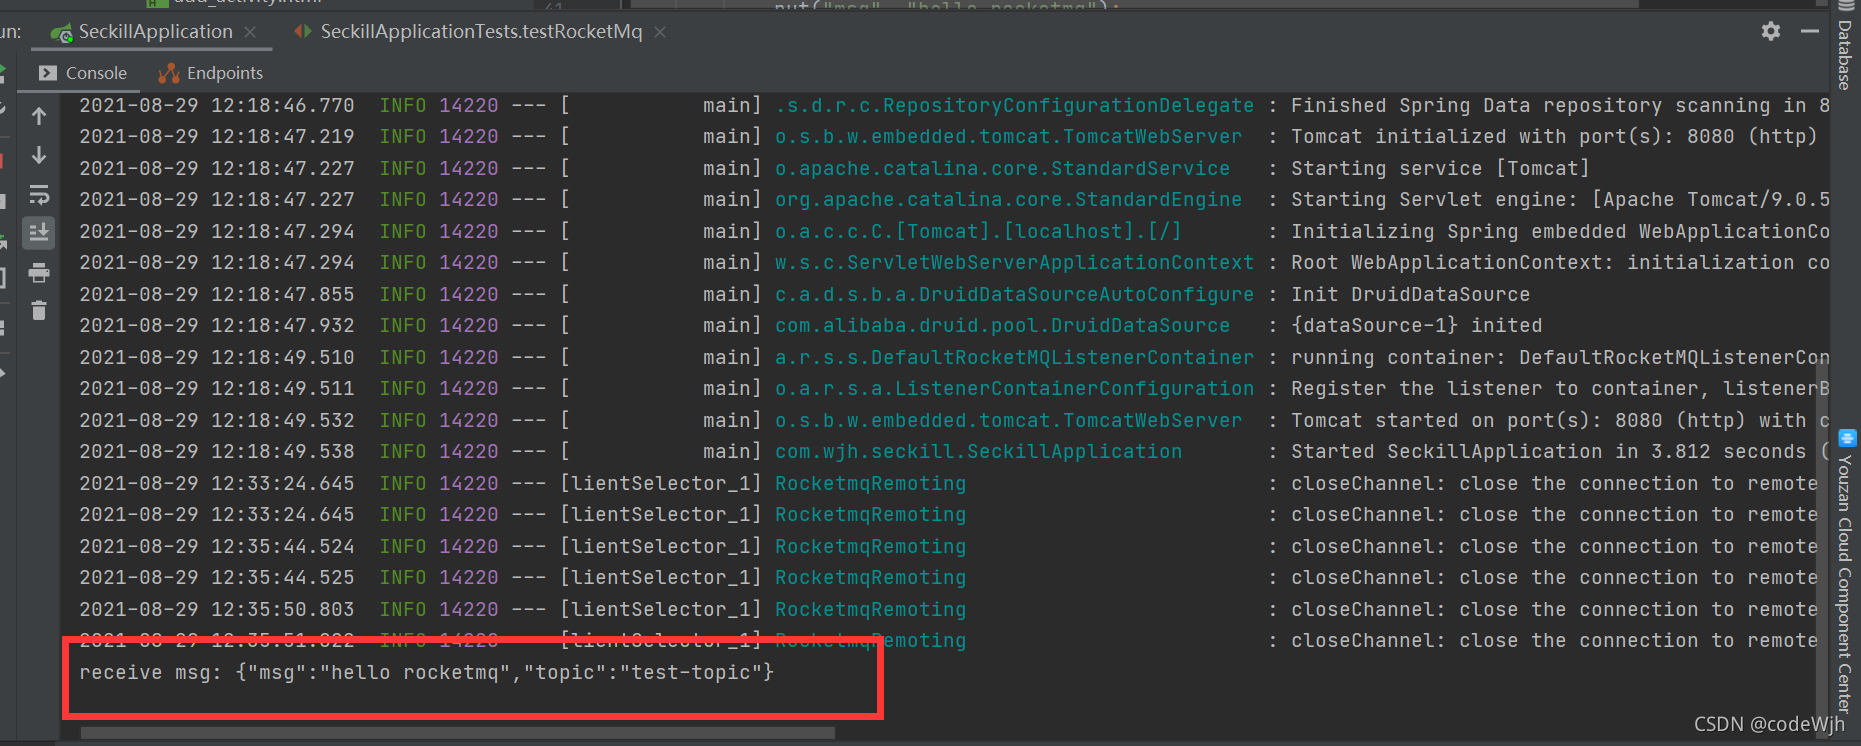
Task: Toggle scroll to end of console
Action: click(39, 233)
